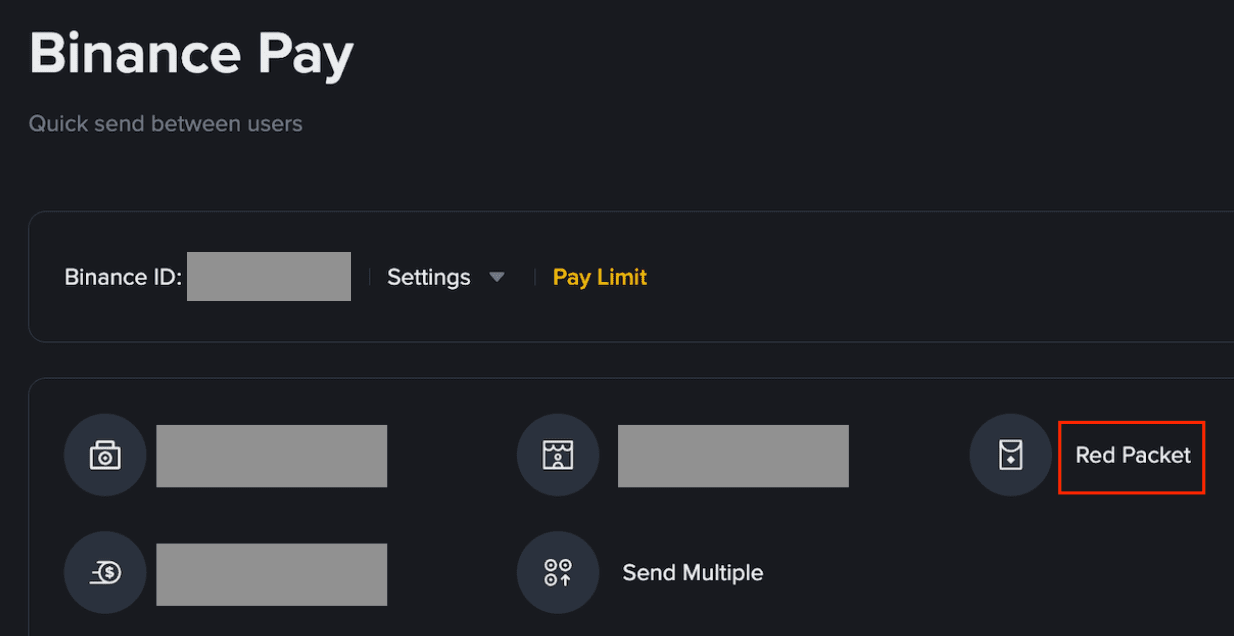Open the Settings menu label

coord(428,277)
